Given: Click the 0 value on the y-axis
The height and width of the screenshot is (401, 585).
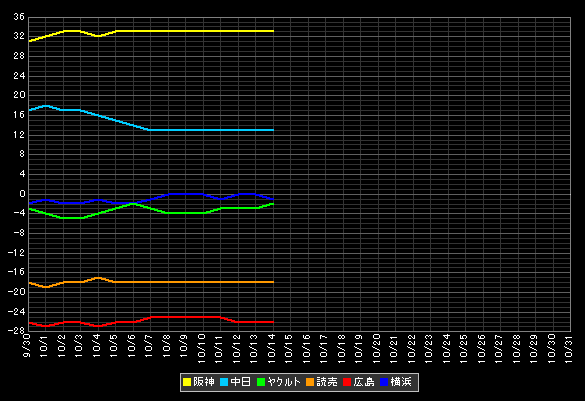Looking at the screenshot, I should 22,194.
